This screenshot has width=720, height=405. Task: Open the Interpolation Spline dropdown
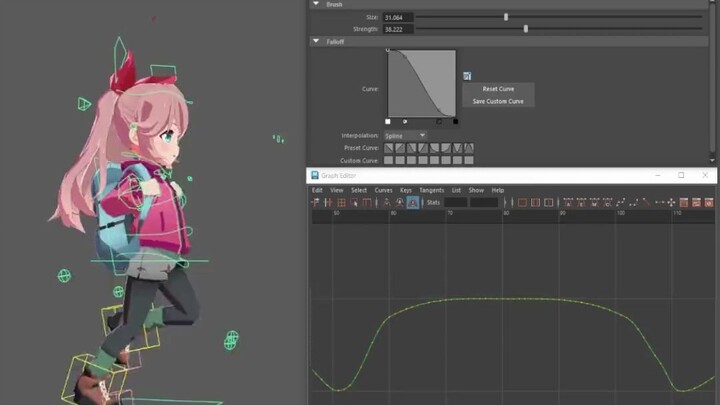pos(406,135)
